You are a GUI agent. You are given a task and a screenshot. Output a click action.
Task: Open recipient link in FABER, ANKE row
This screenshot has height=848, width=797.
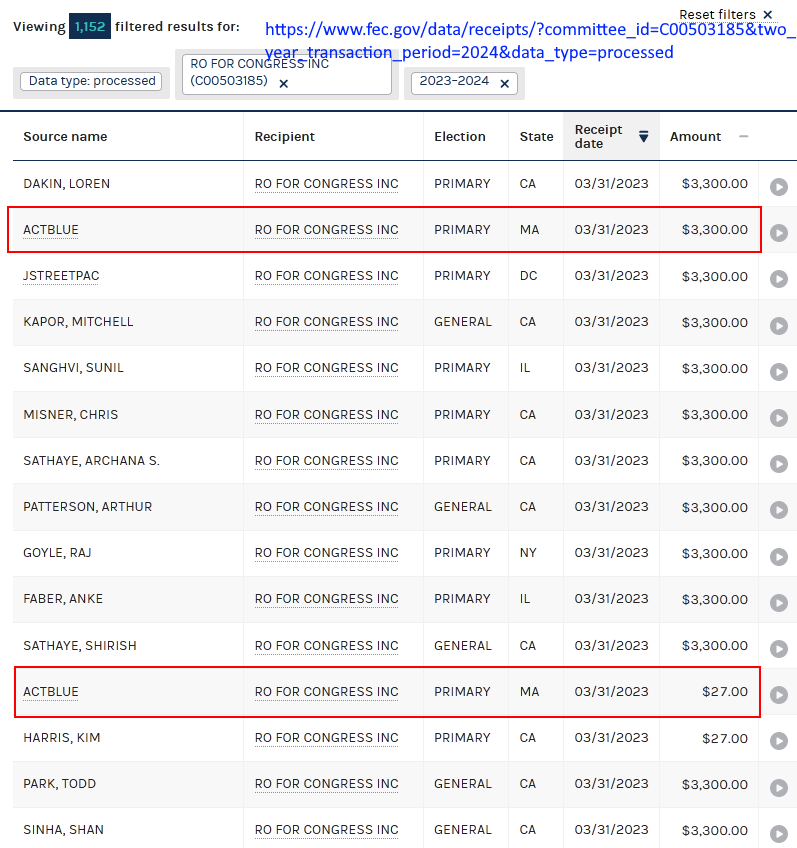327,599
